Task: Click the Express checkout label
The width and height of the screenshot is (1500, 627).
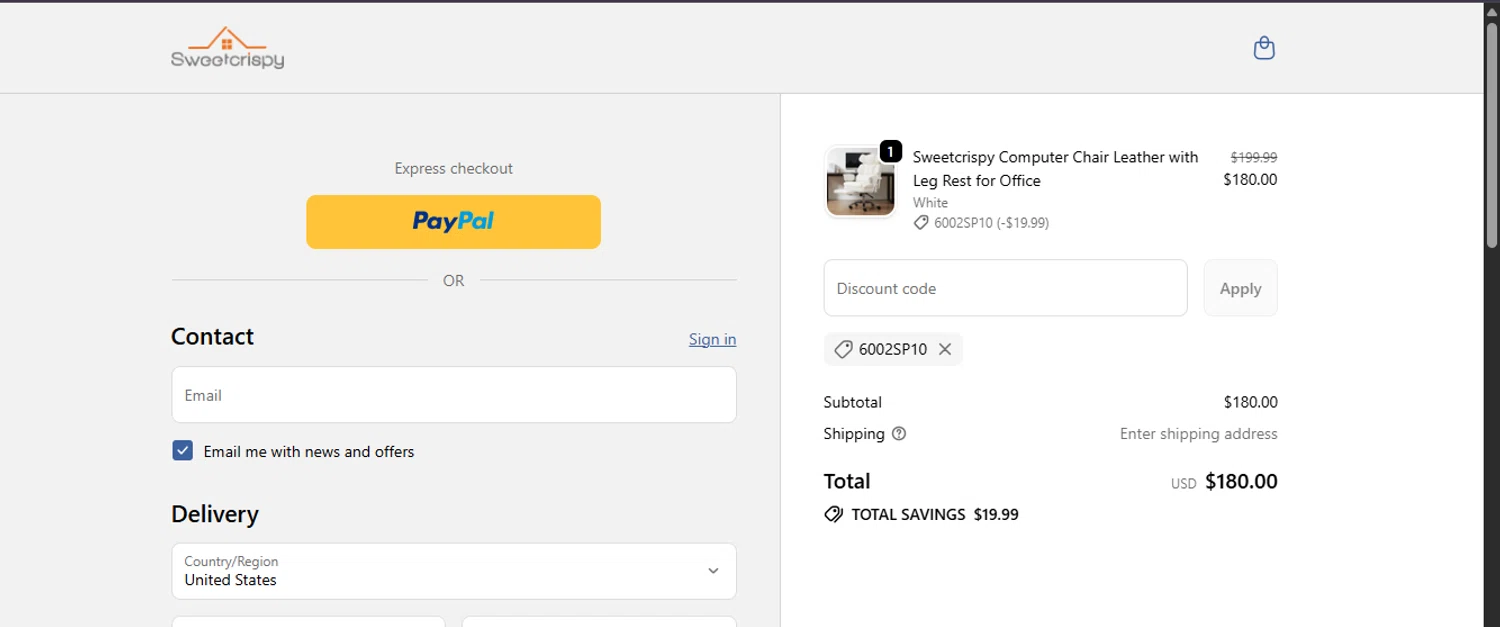Action: [453, 168]
